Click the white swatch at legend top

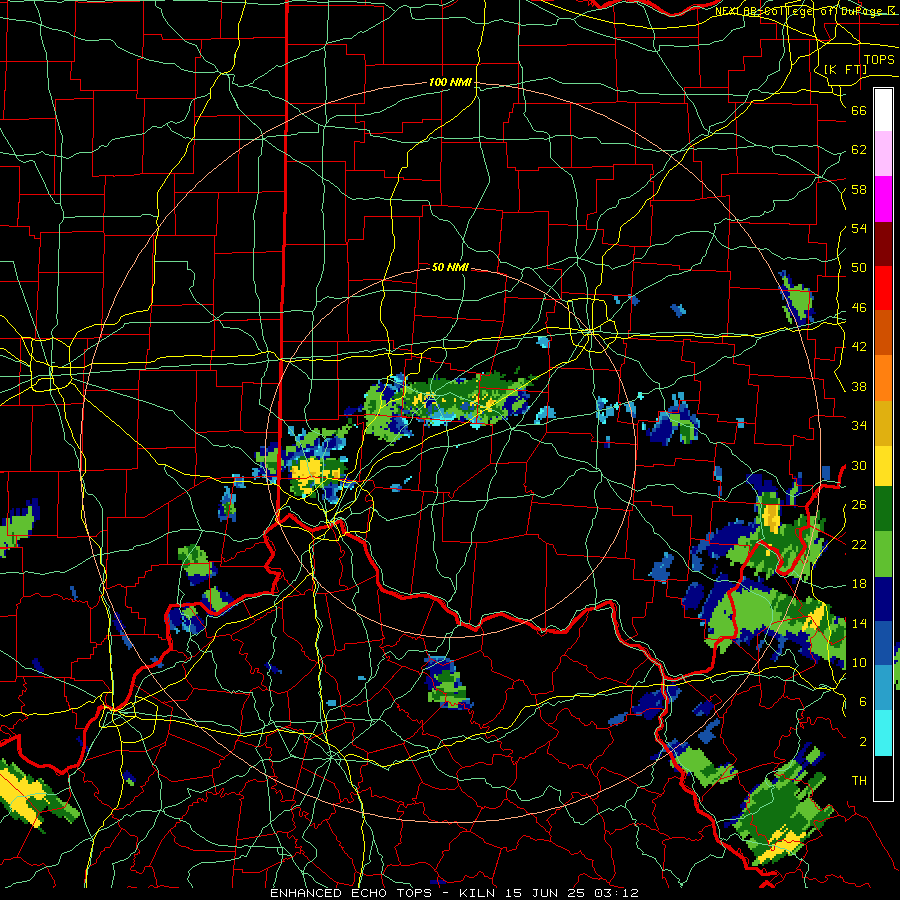pyautogui.click(x=883, y=110)
